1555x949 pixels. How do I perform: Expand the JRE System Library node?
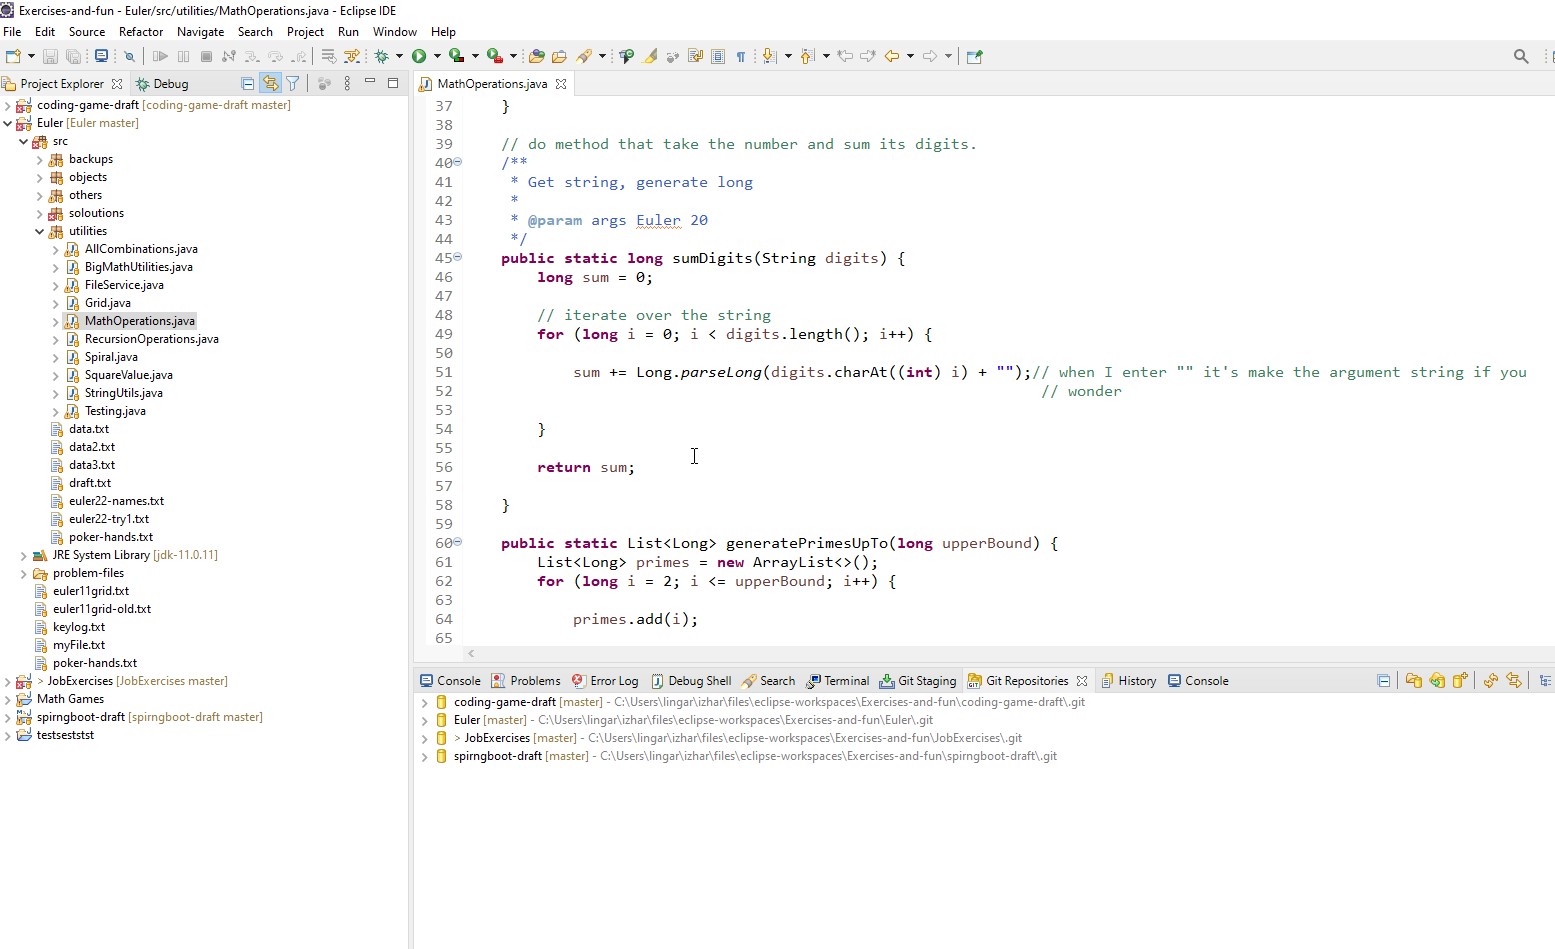[x=23, y=555]
